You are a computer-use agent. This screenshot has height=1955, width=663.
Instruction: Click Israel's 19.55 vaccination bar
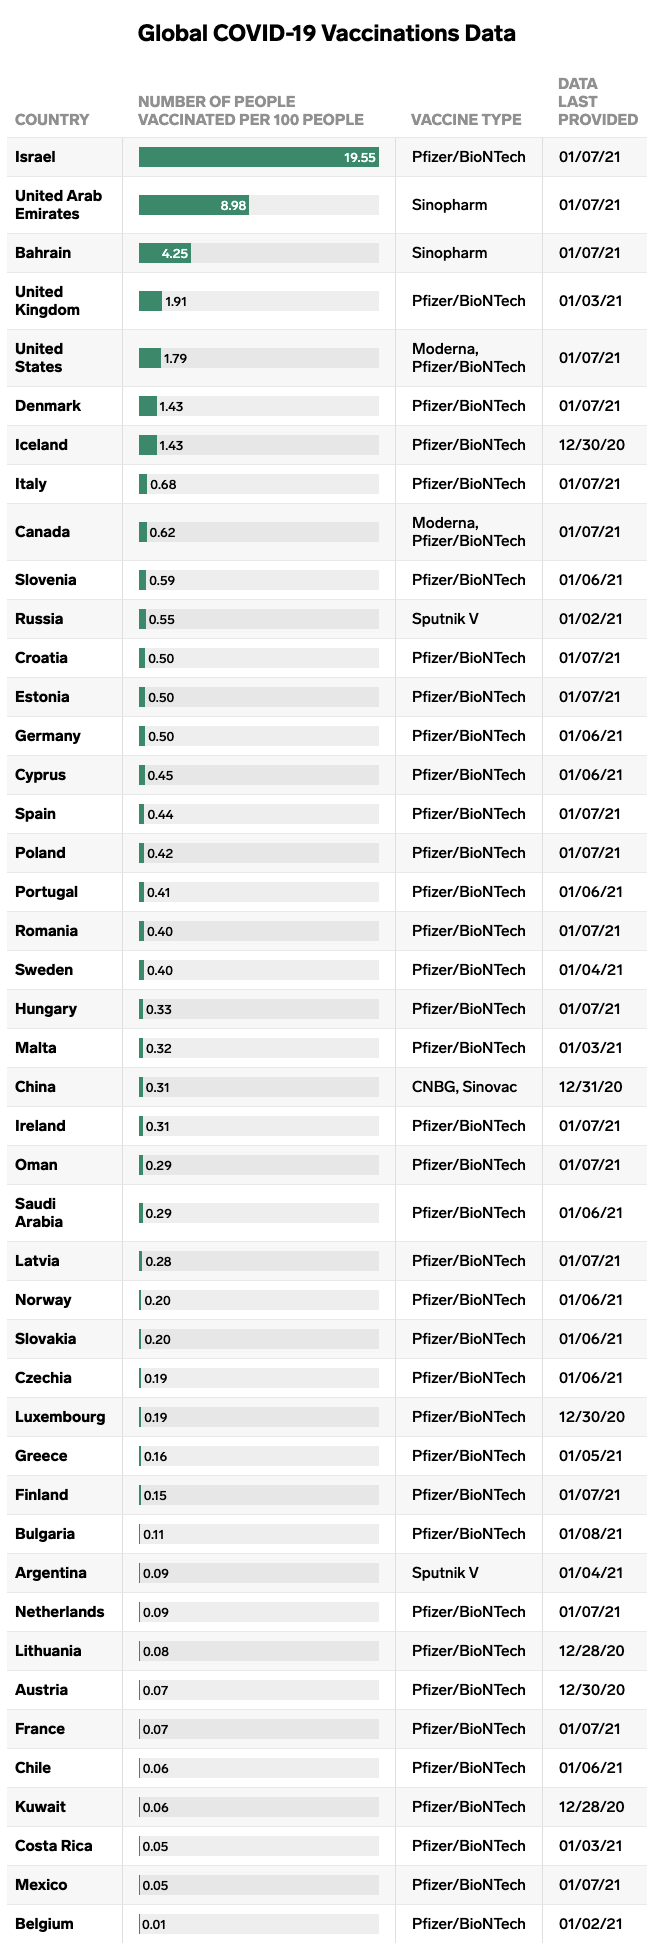(259, 157)
